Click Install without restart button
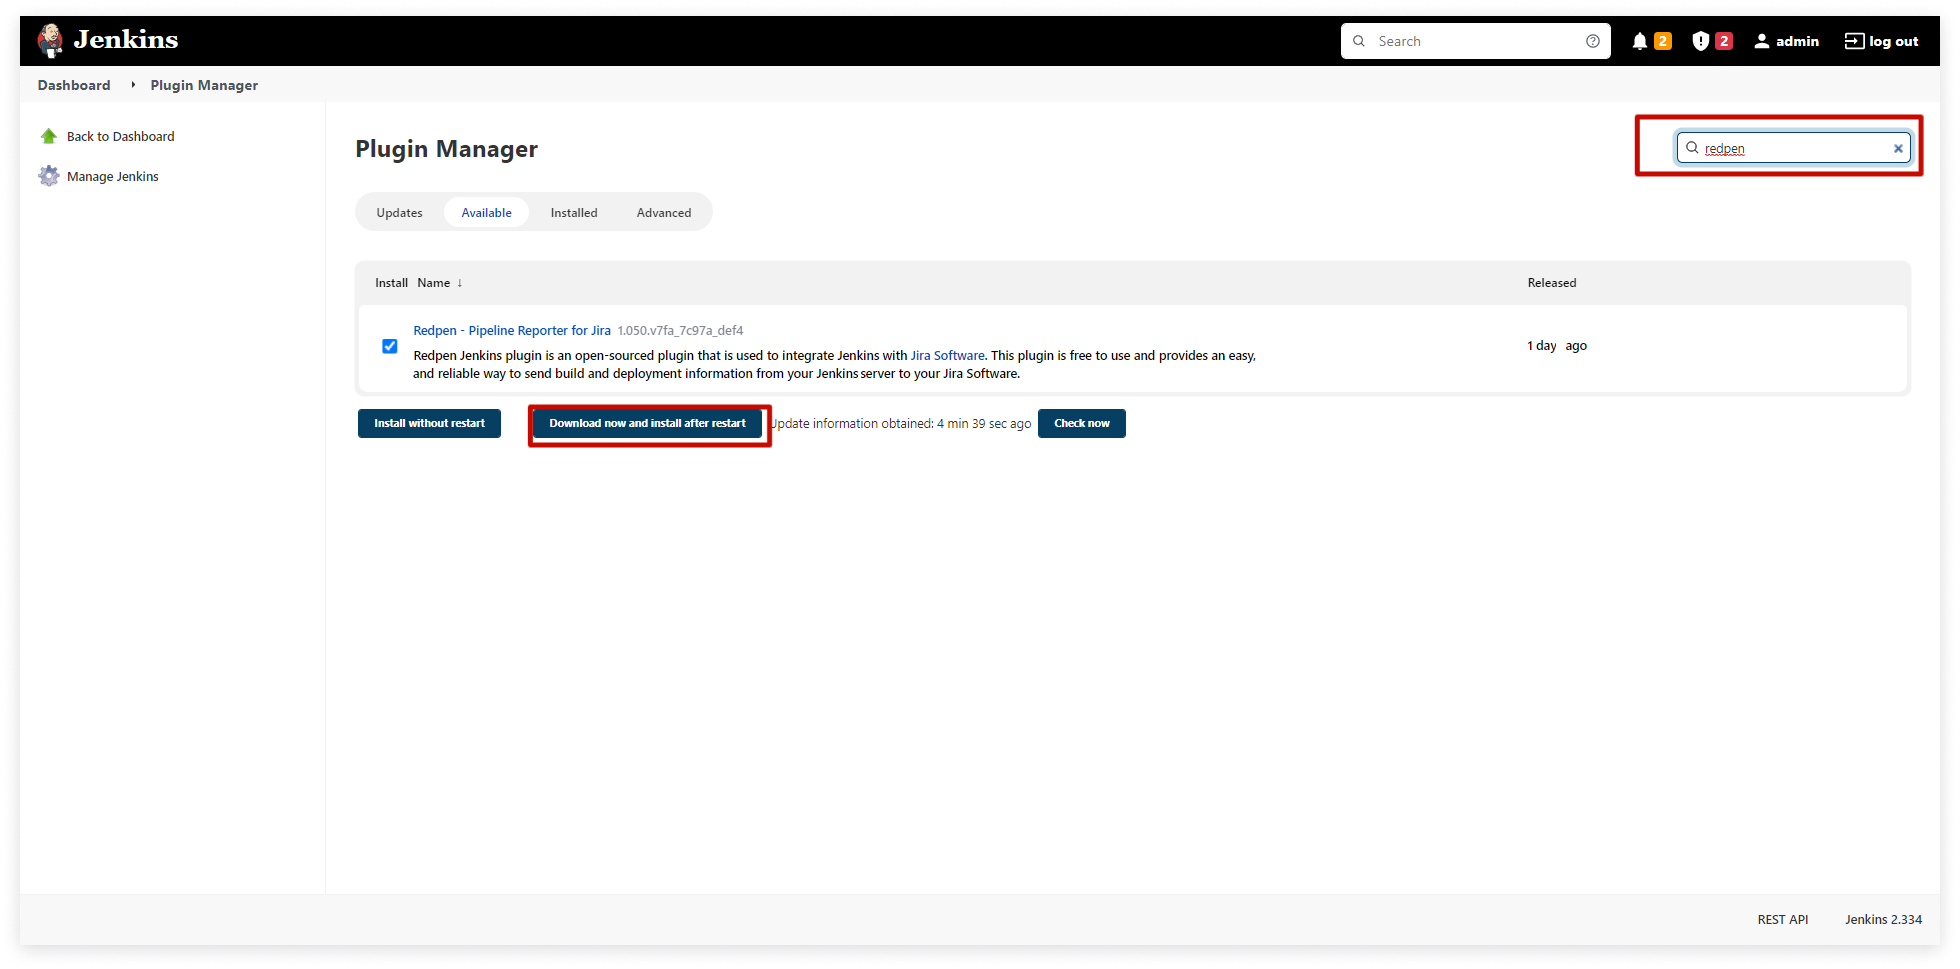The height and width of the screenshot is (969, 1960). tap(429, 423)
